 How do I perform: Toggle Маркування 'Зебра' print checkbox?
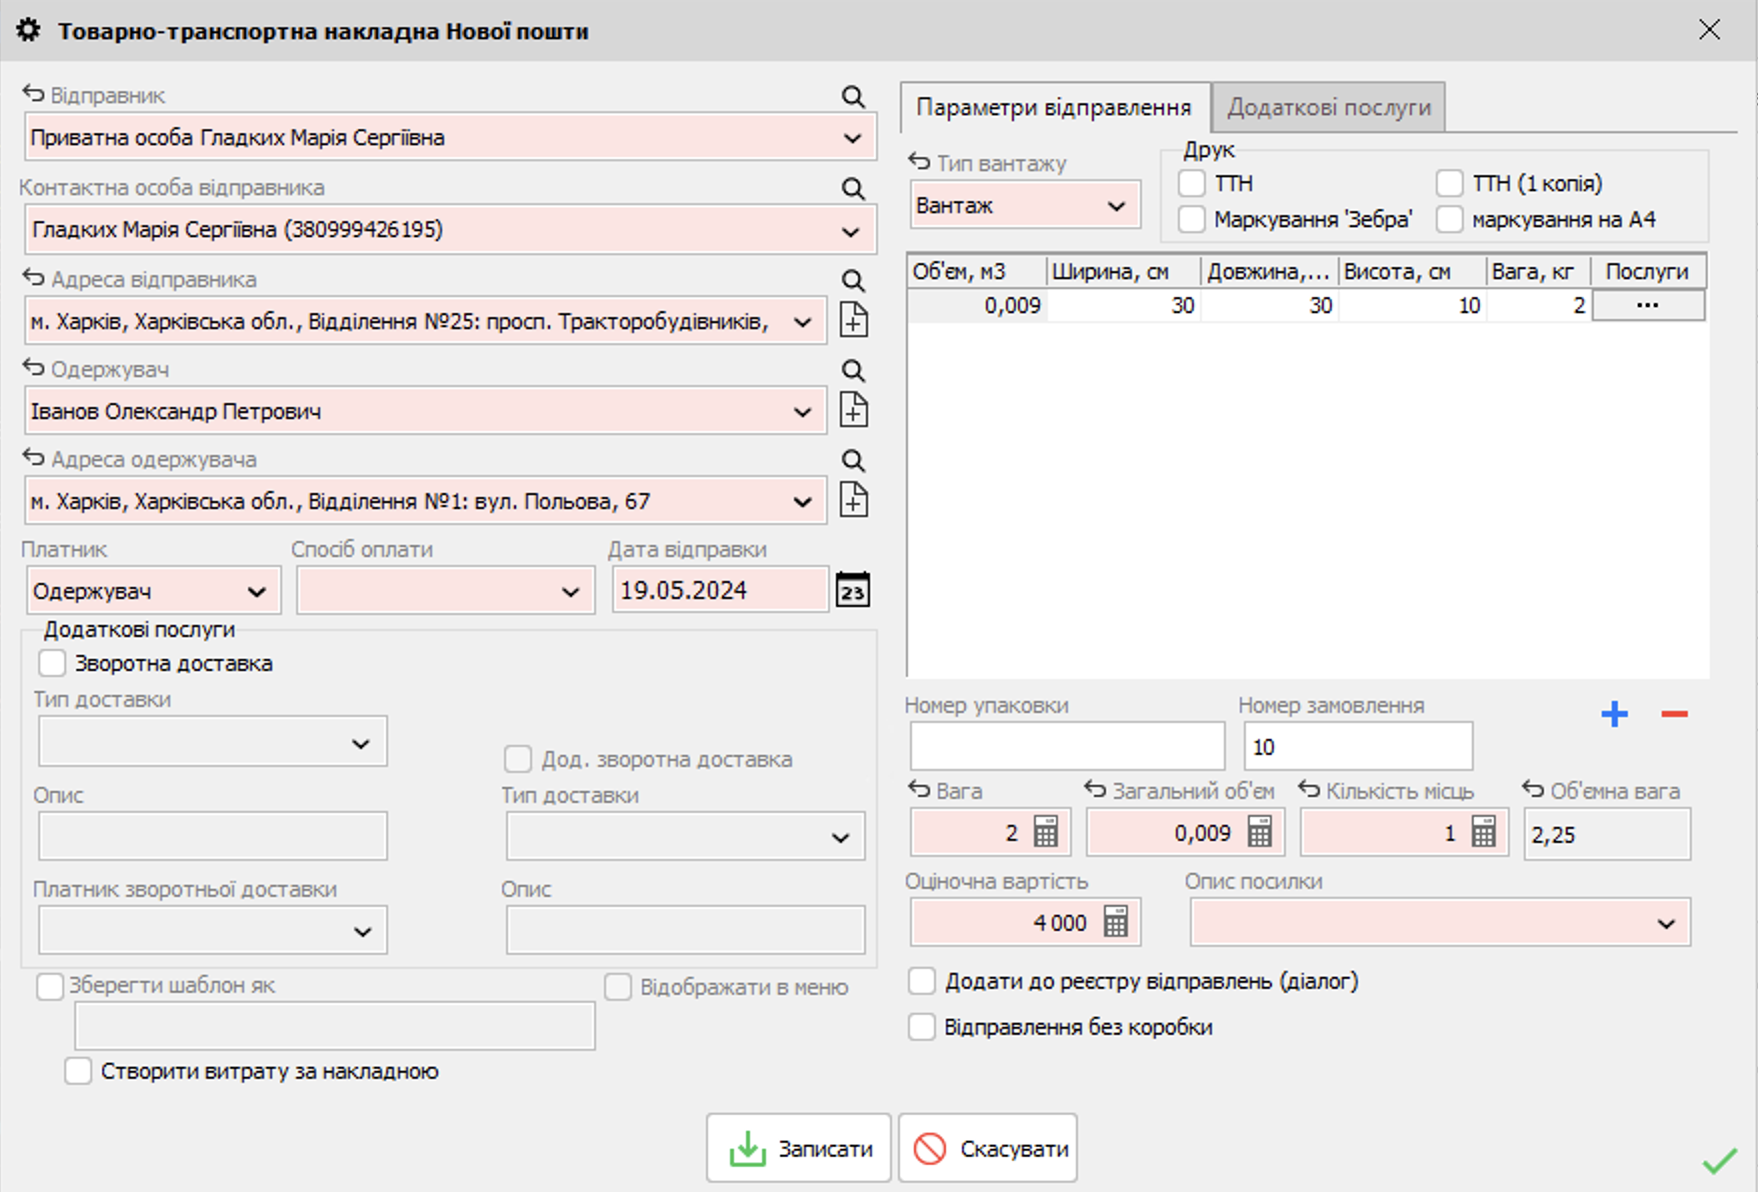pyautogui.click(x=1191, y=219)
